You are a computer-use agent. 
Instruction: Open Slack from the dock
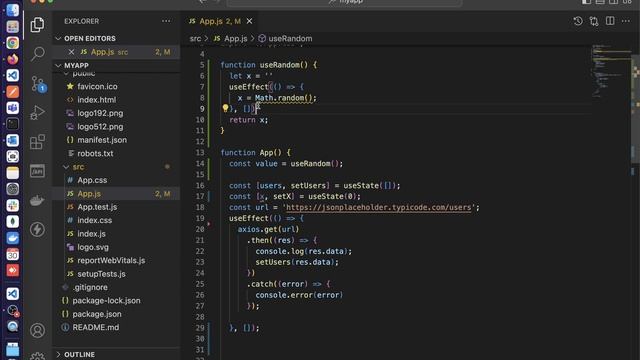pyautogui.click(x=12, y=205)
